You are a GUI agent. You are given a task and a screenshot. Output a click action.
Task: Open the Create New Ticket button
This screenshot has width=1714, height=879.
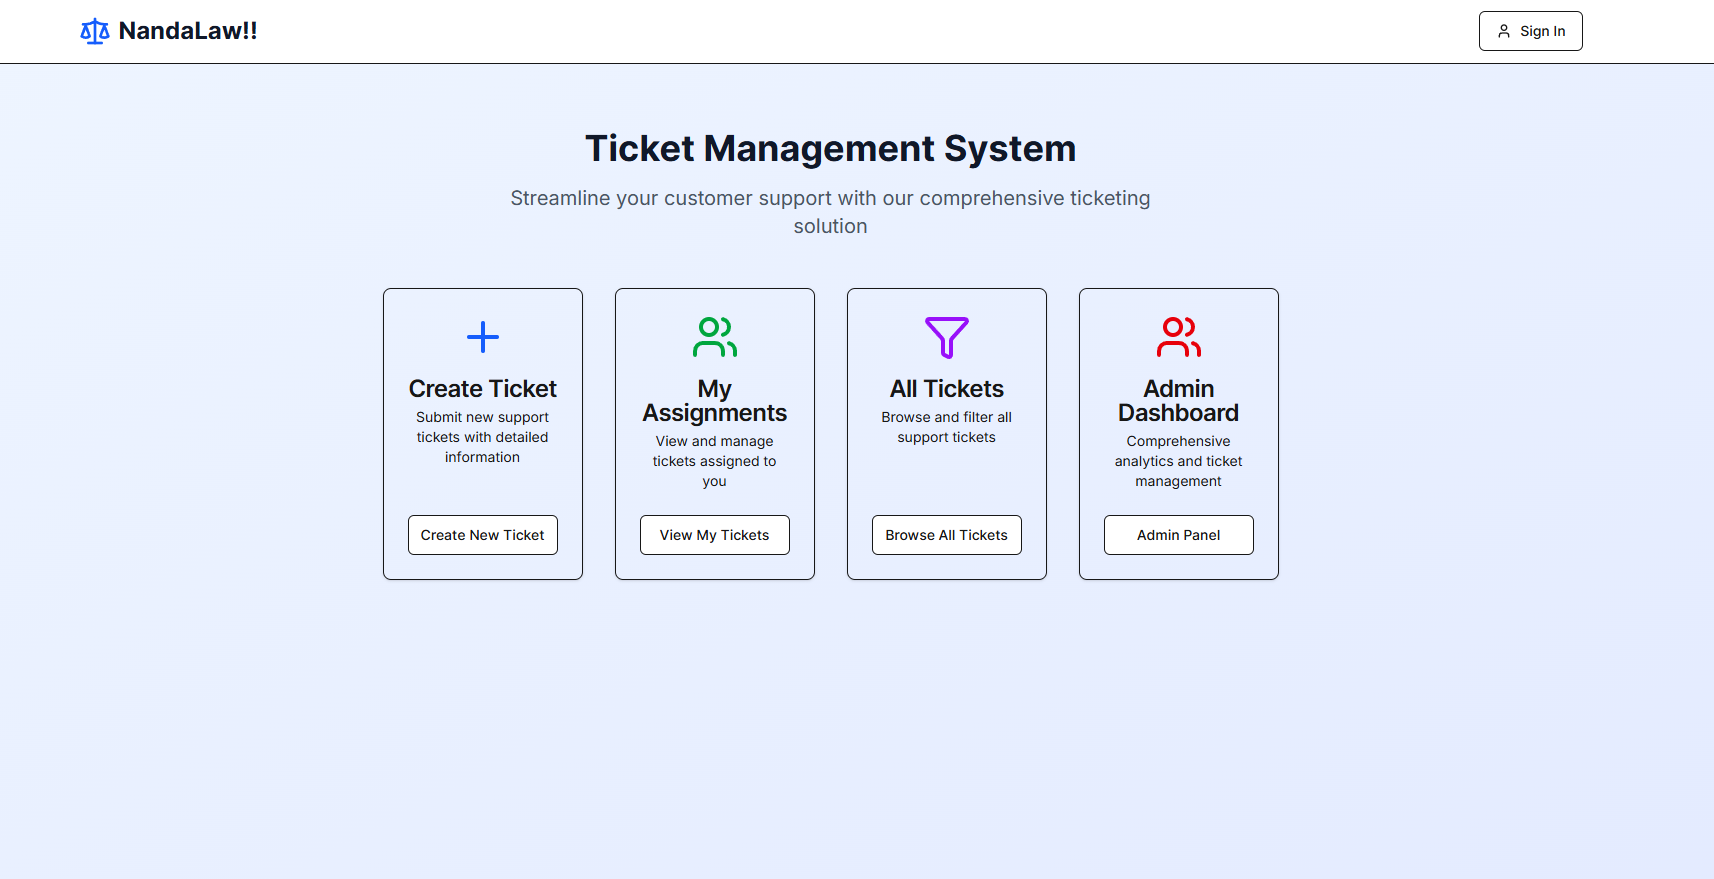point(483,535)
